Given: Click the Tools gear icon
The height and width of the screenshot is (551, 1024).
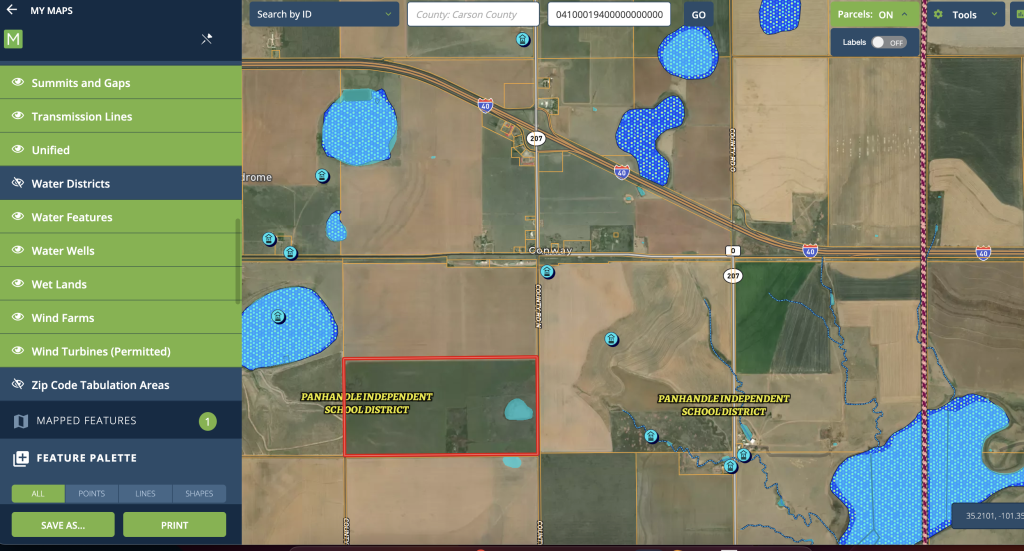Looking at the screenshot, I should 938,15.
